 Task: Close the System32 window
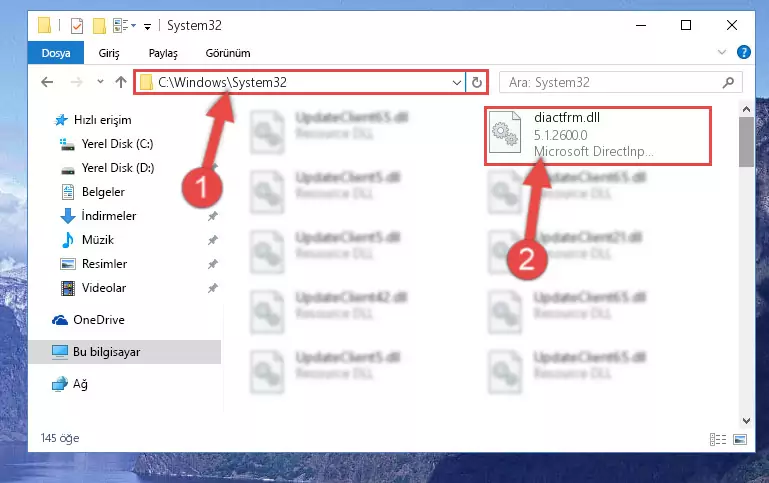point(732,25)
